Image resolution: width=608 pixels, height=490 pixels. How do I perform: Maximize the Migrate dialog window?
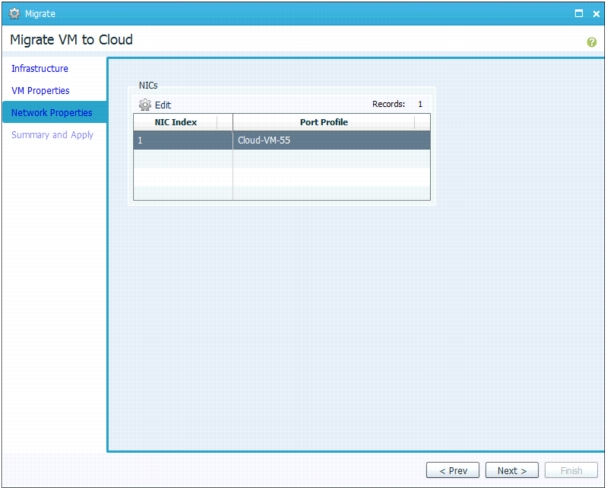click(x=579, y=14)
